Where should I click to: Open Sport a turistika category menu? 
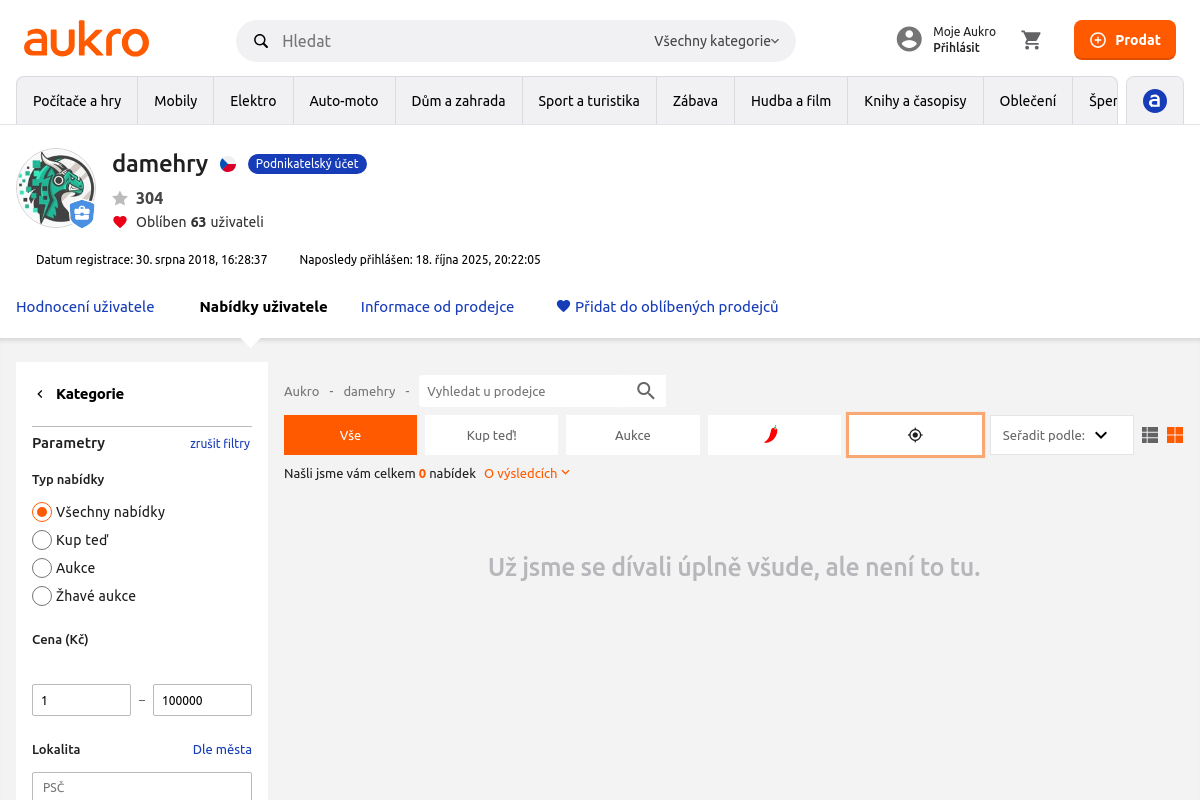[x=589, y=101]
